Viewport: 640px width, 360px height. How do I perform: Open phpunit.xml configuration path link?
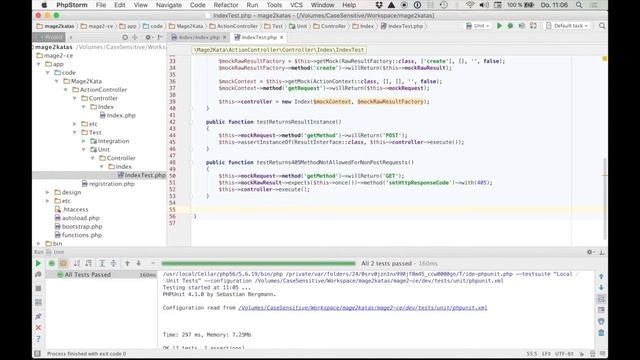(363, 308)
